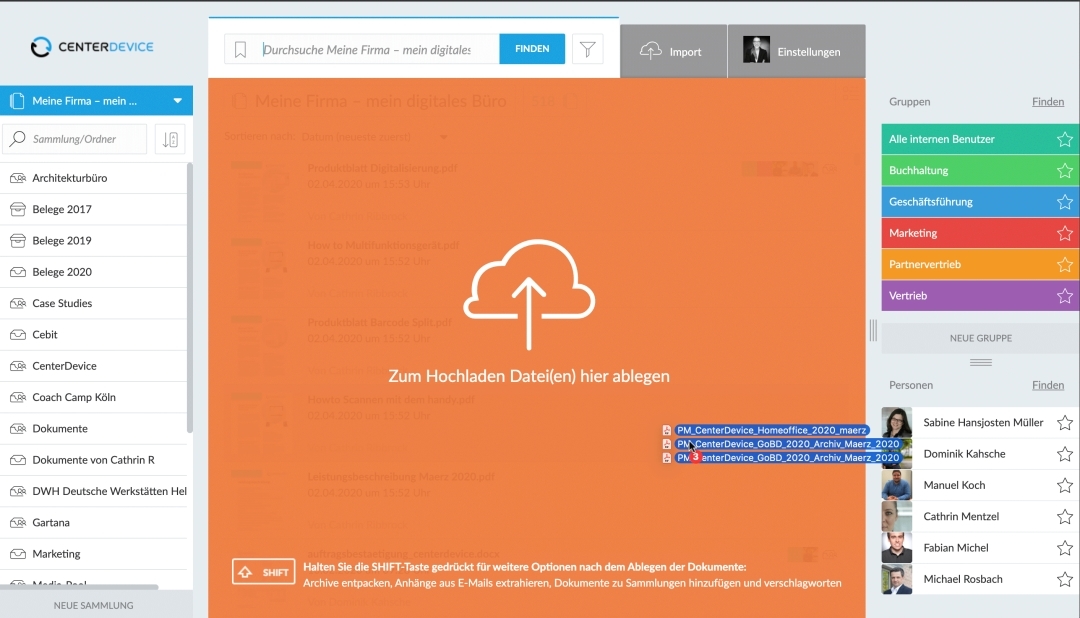The width and height of the screenshot is (1080, 618).
Task: Star Cathrin Mentzel as favorite
Action: coord(1064,517)
